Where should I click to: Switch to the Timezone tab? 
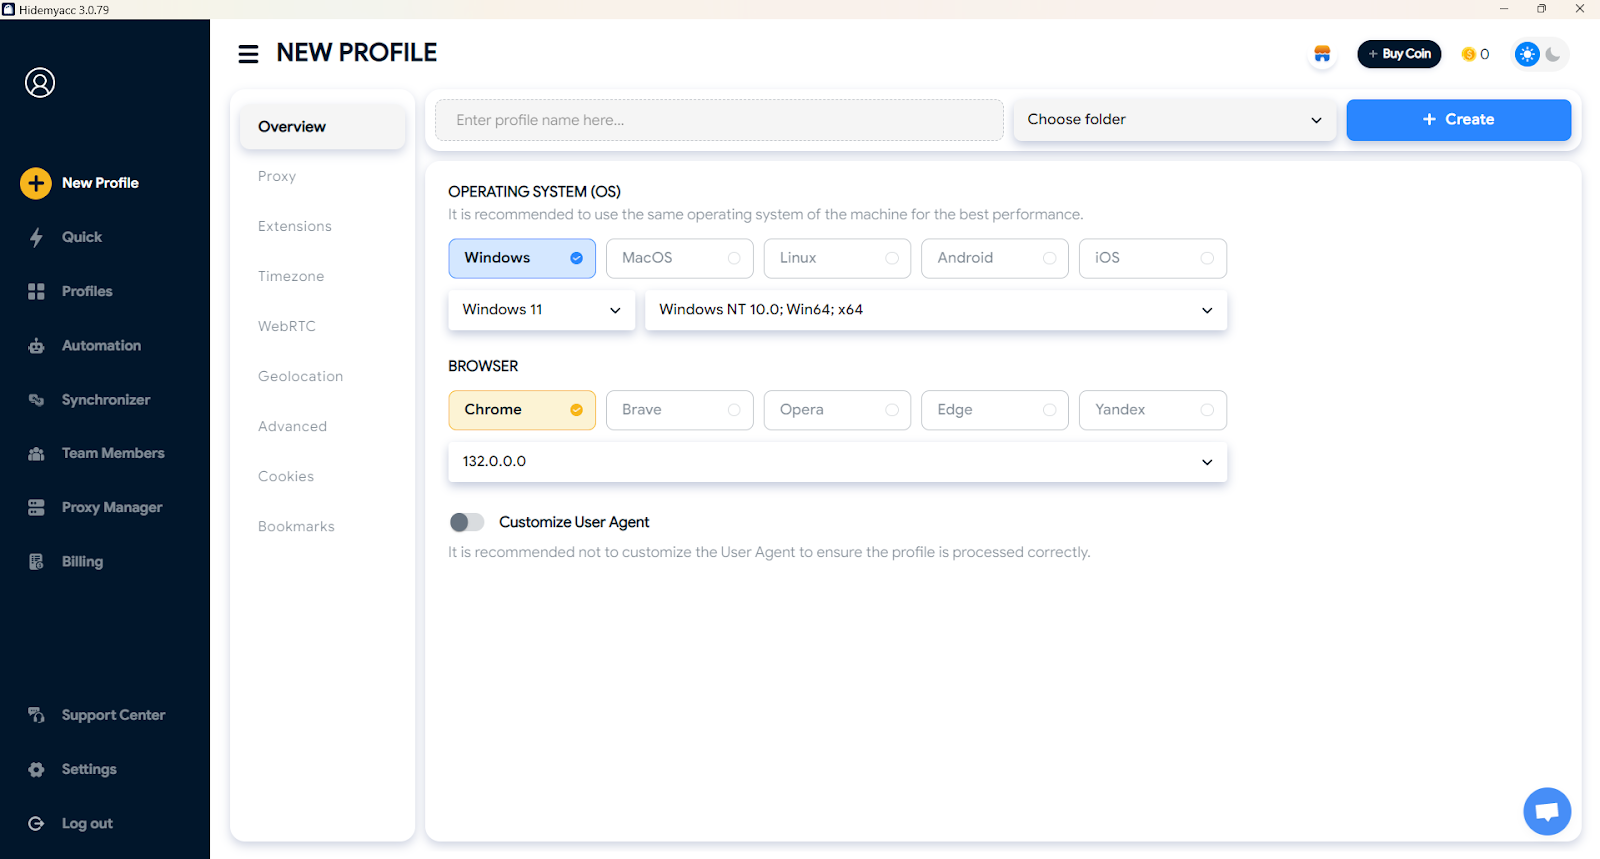tap(291, 276)
